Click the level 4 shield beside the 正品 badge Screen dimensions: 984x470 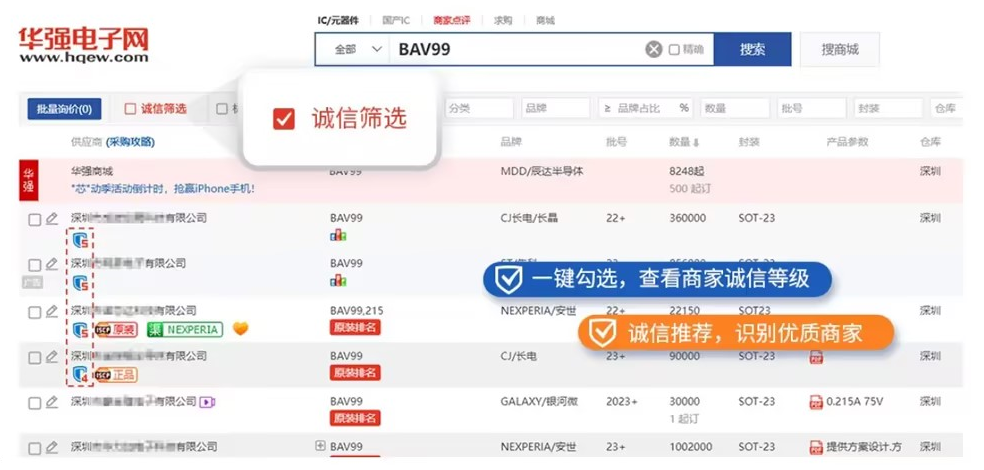click(x=80, y=375)
